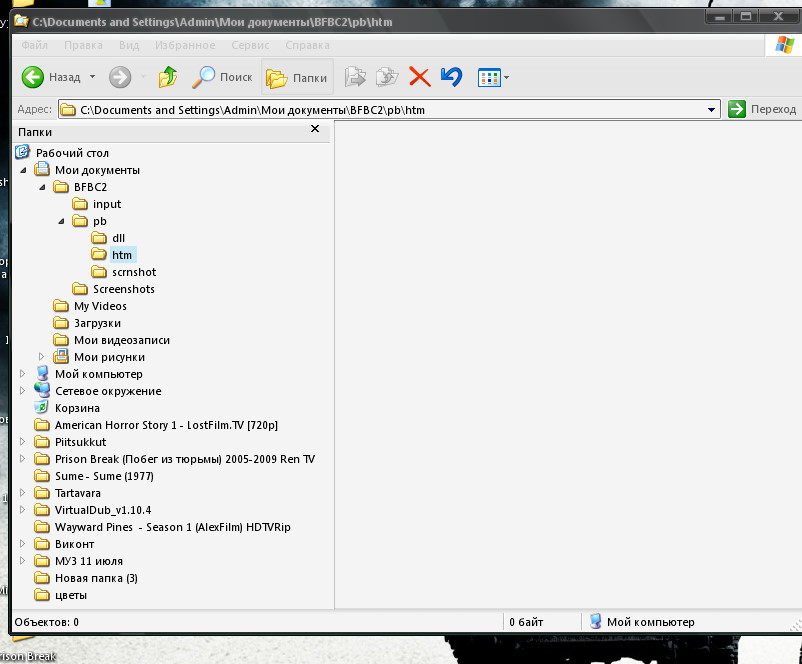The height and width of the screenshot is (664, 802).
Task: Open the Правка menu
Action: 83,45
